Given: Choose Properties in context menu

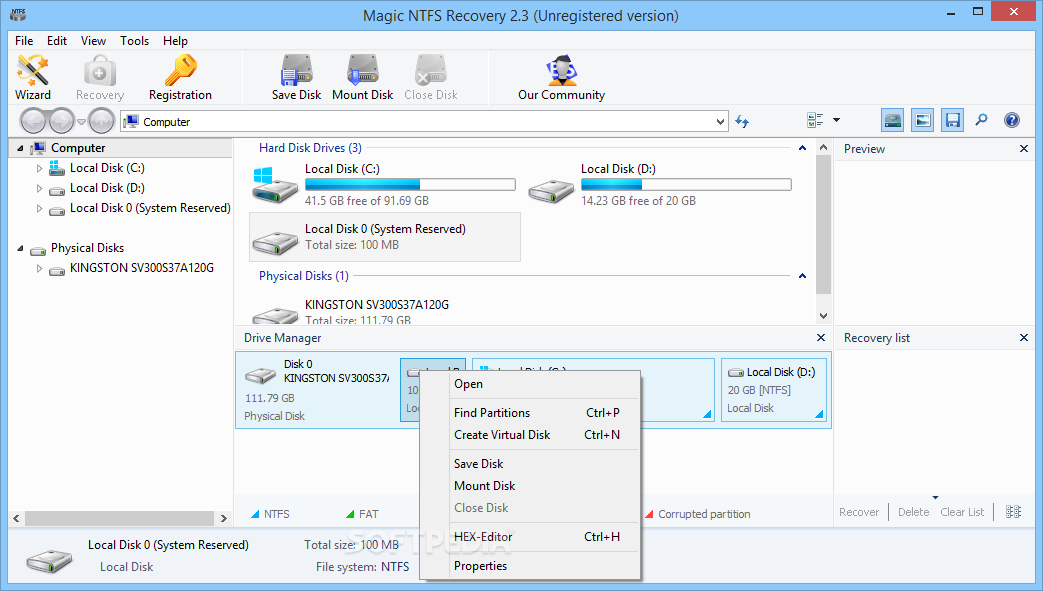Looking at the screenshot, I should click(530, 566).
